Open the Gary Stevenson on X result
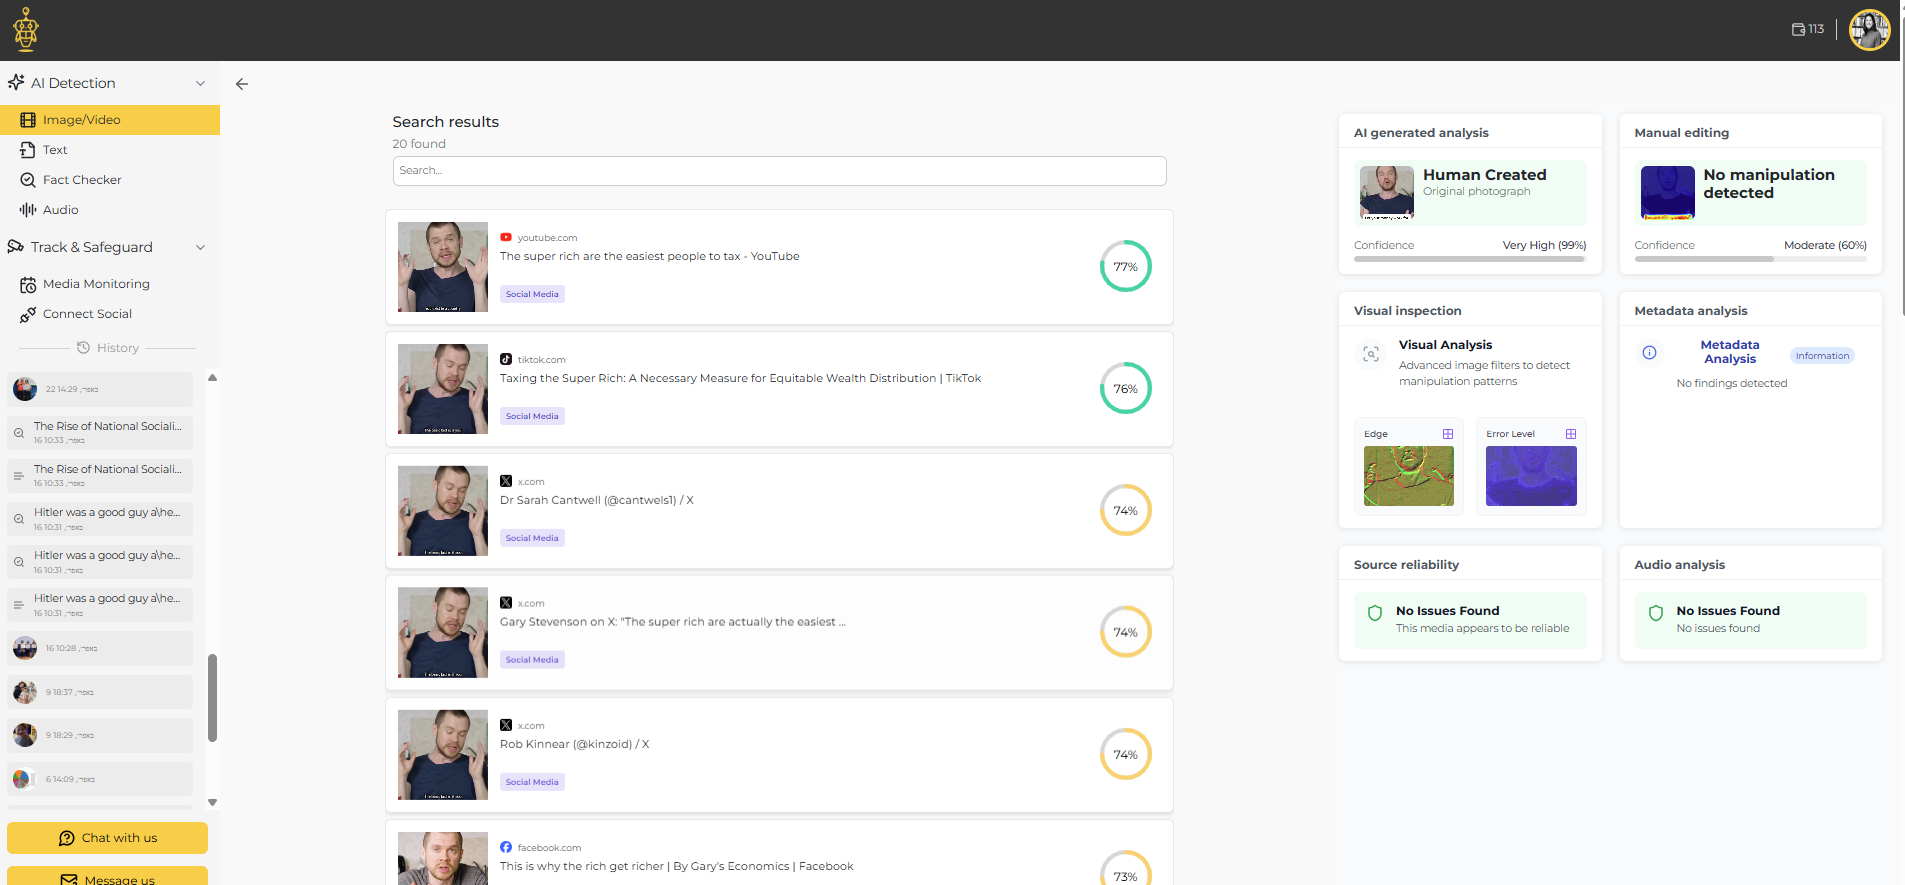Image resolution: width=1905 pixels, height=885 pixels. coord(779,633)
